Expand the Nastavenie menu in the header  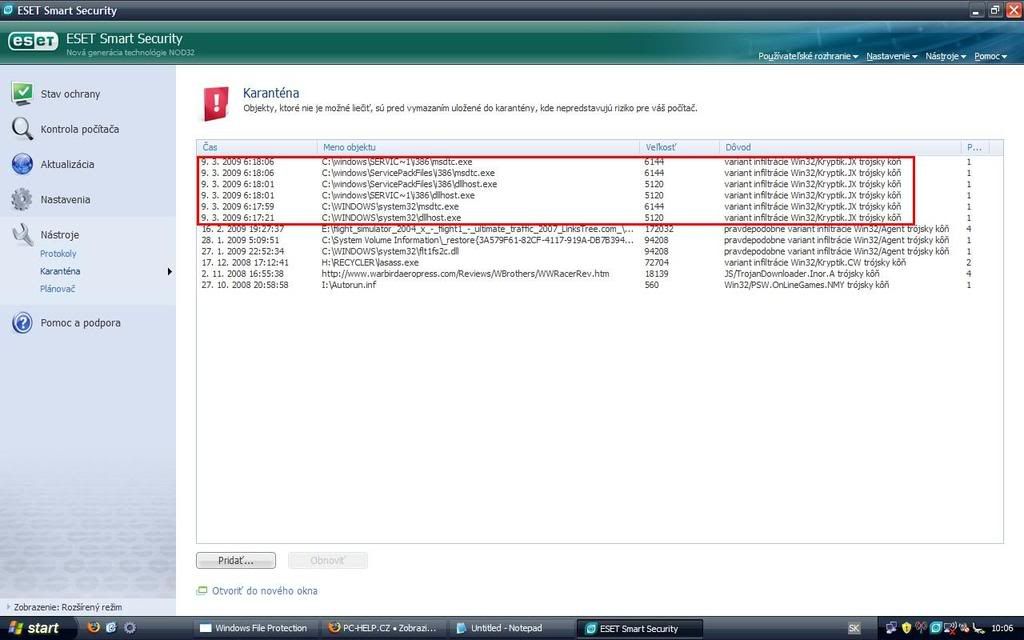coord(891,56)
